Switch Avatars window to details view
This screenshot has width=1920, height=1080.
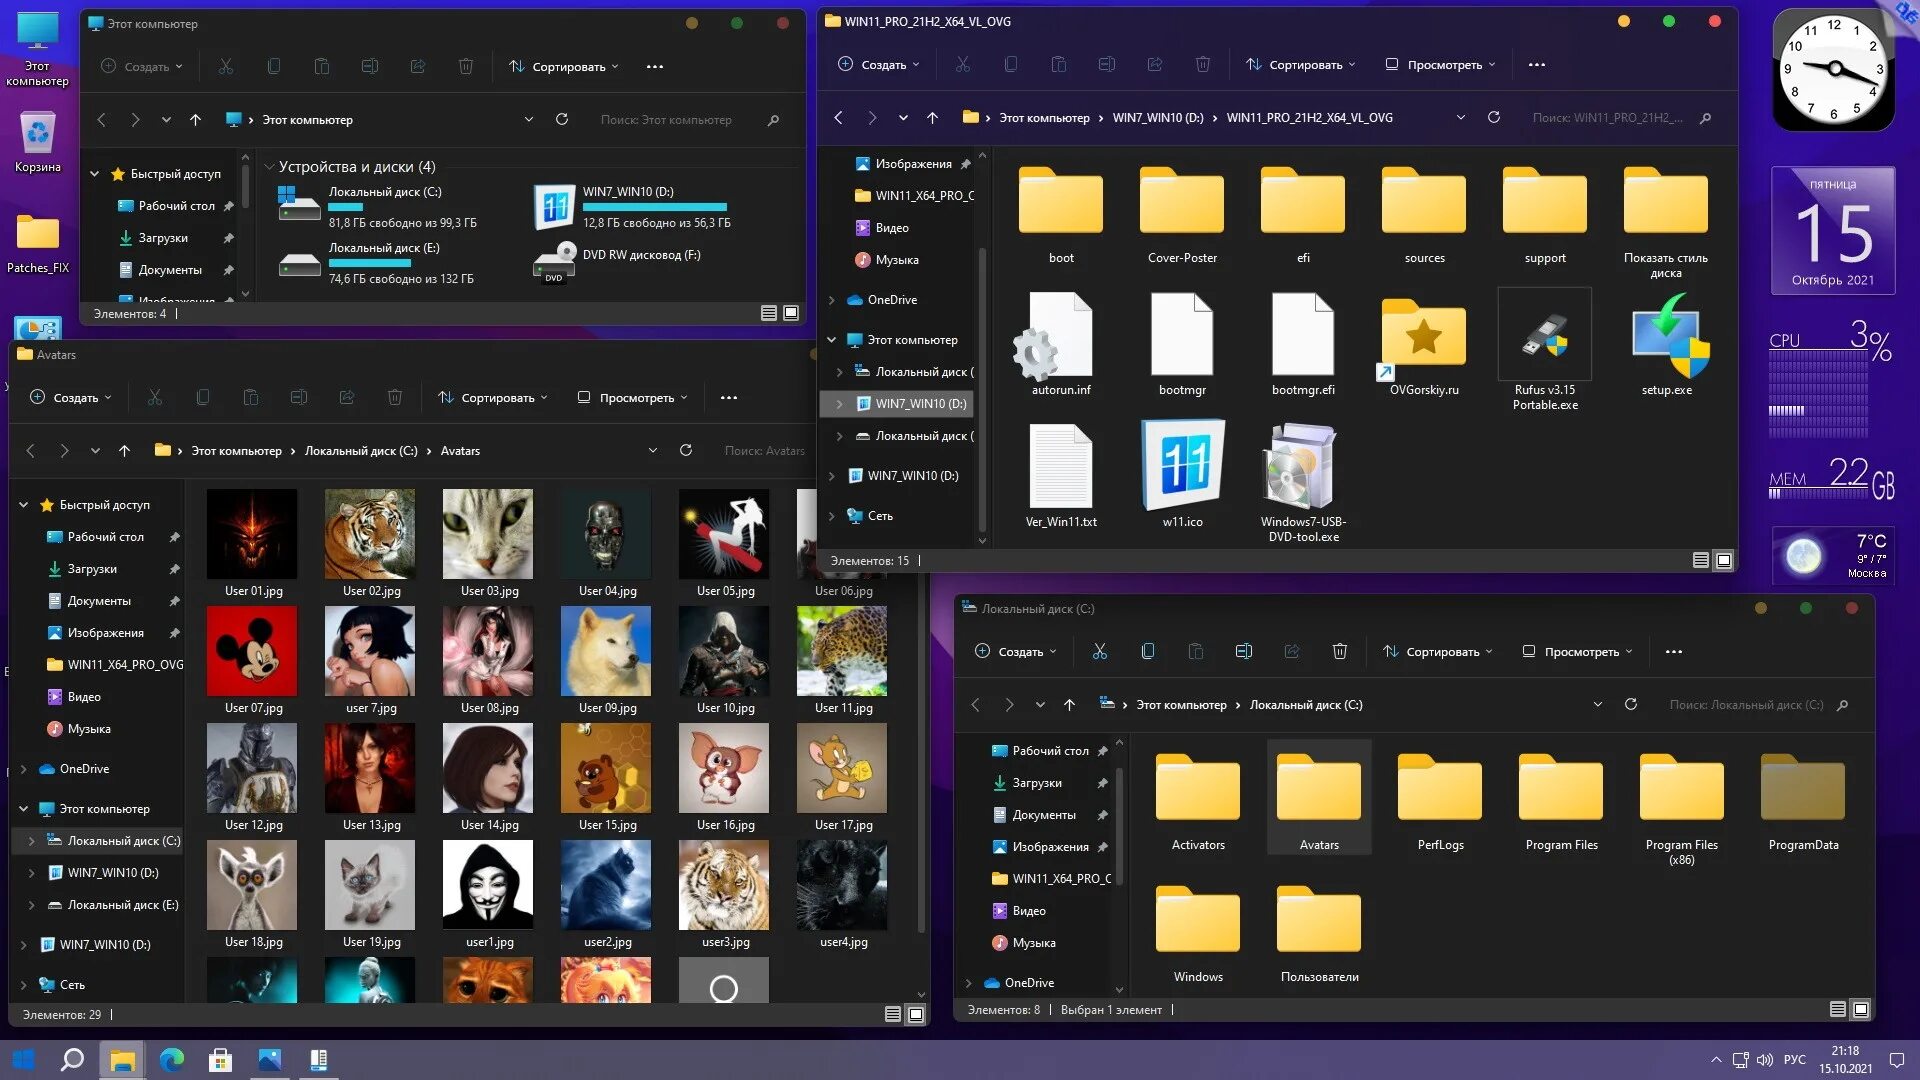893,1015
